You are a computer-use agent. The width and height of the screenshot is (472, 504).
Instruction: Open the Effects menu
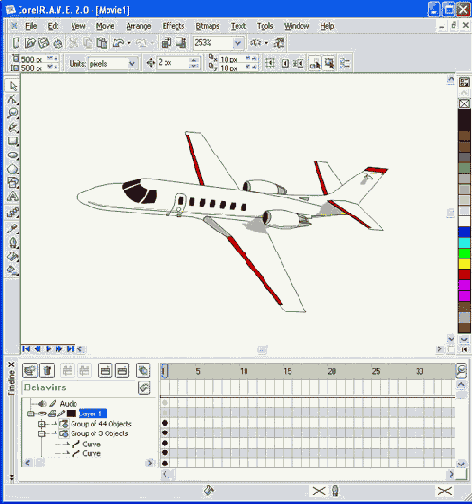[x=173, y=26]
